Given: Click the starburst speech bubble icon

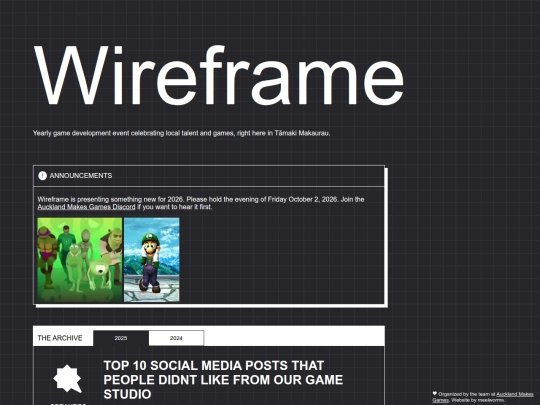Looking at the screenshot, I should [x=68, y=379].
